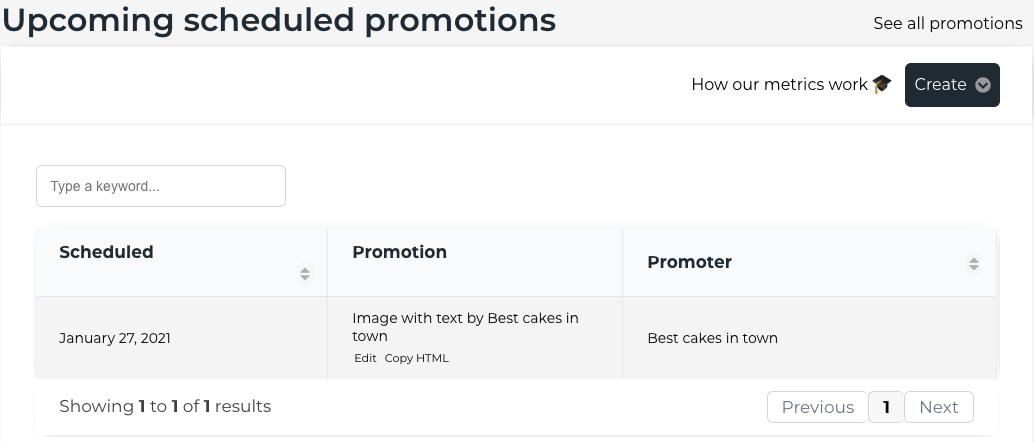1034x442 pixels.
Task: Click the Upcoming scheduled promotions heading
Action: pos(280,20)
